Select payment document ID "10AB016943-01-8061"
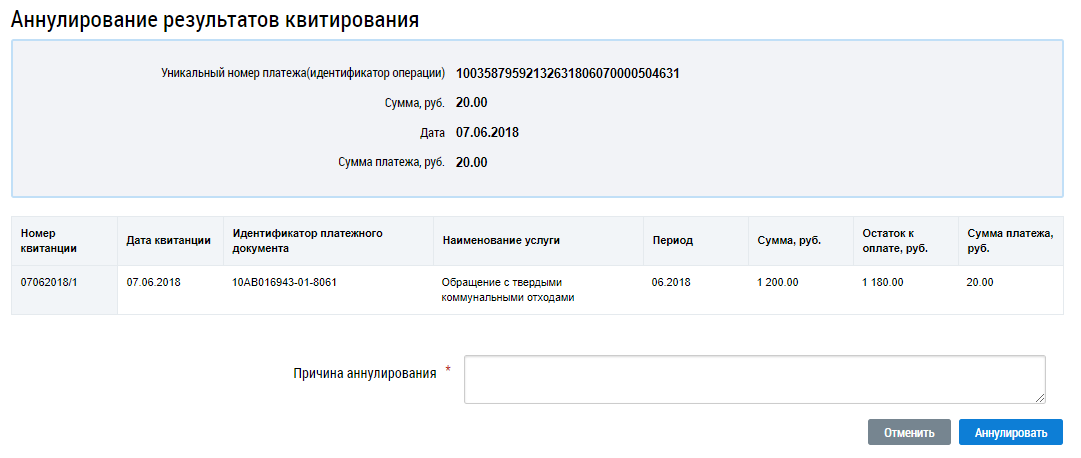The width and height of the screenshot is (1081, 458). coord(284,282)
